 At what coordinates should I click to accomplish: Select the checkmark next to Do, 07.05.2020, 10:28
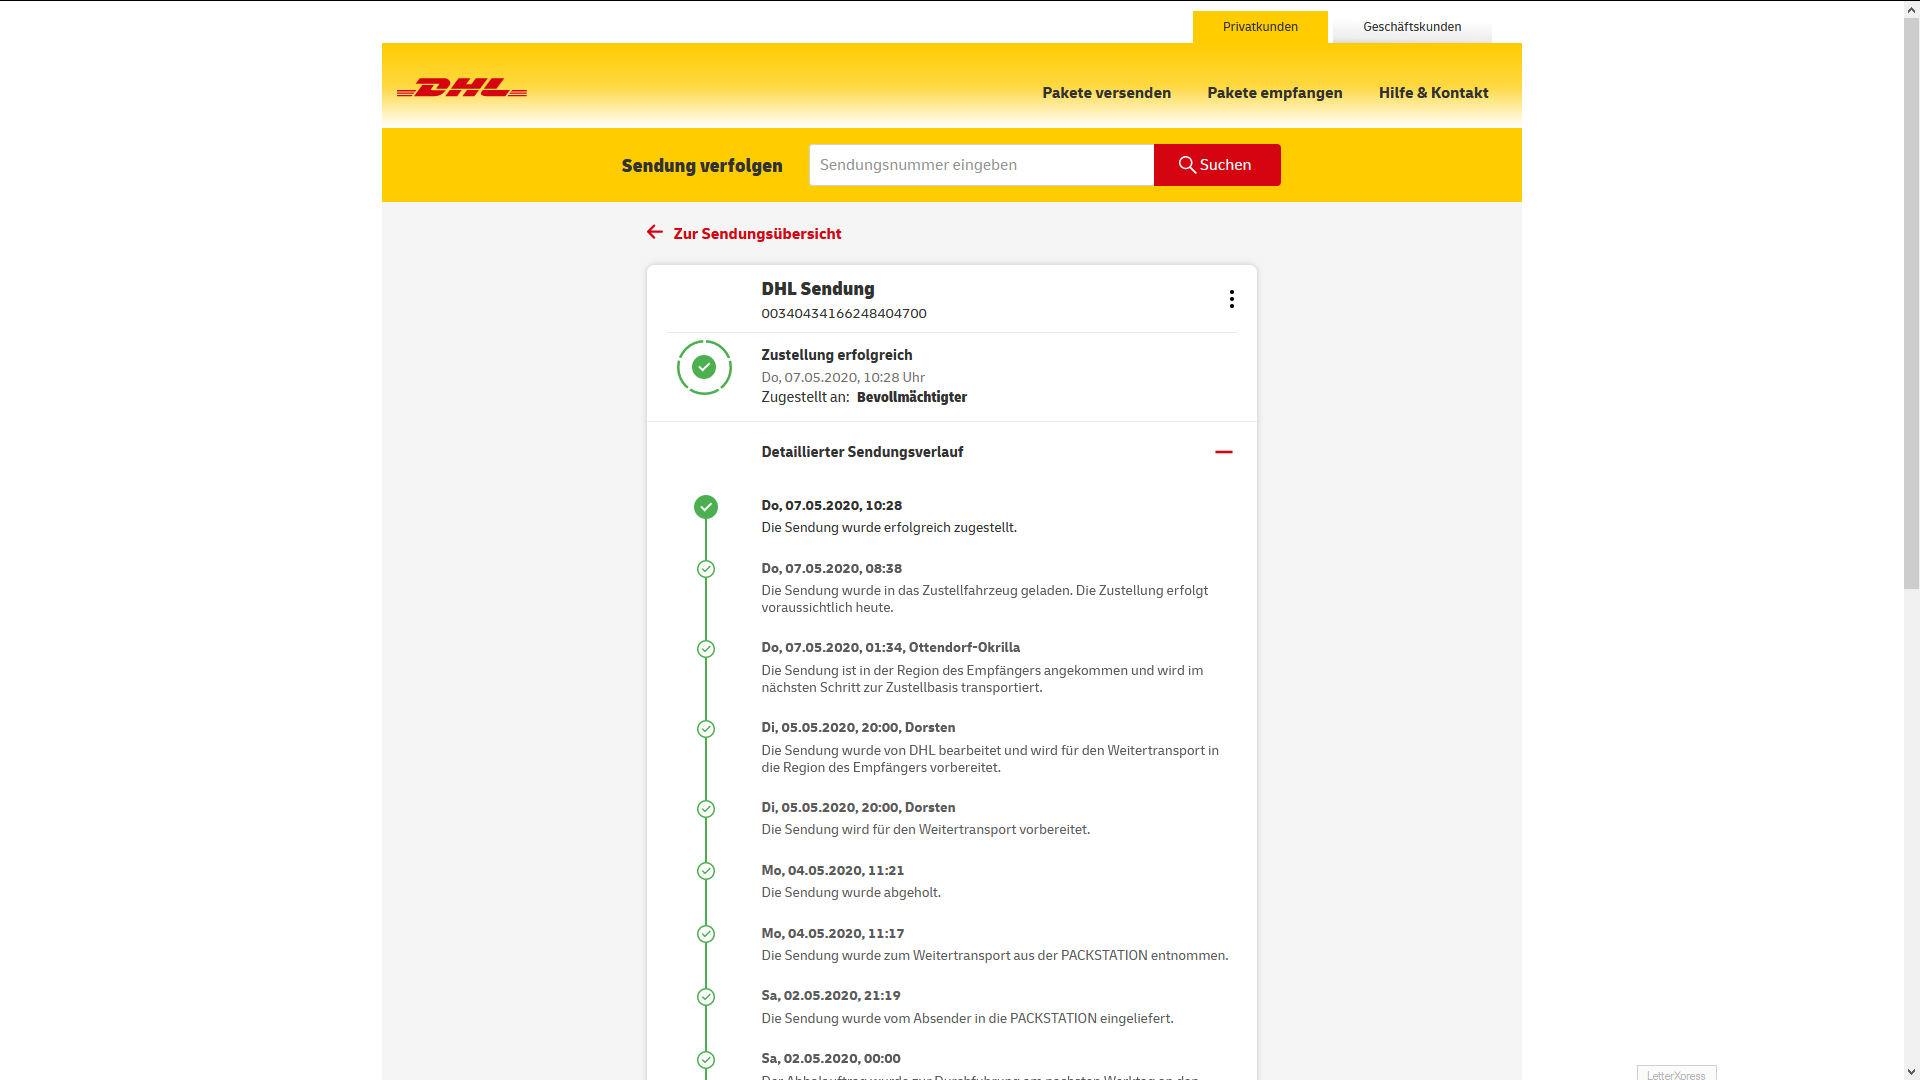pos(707,507)
